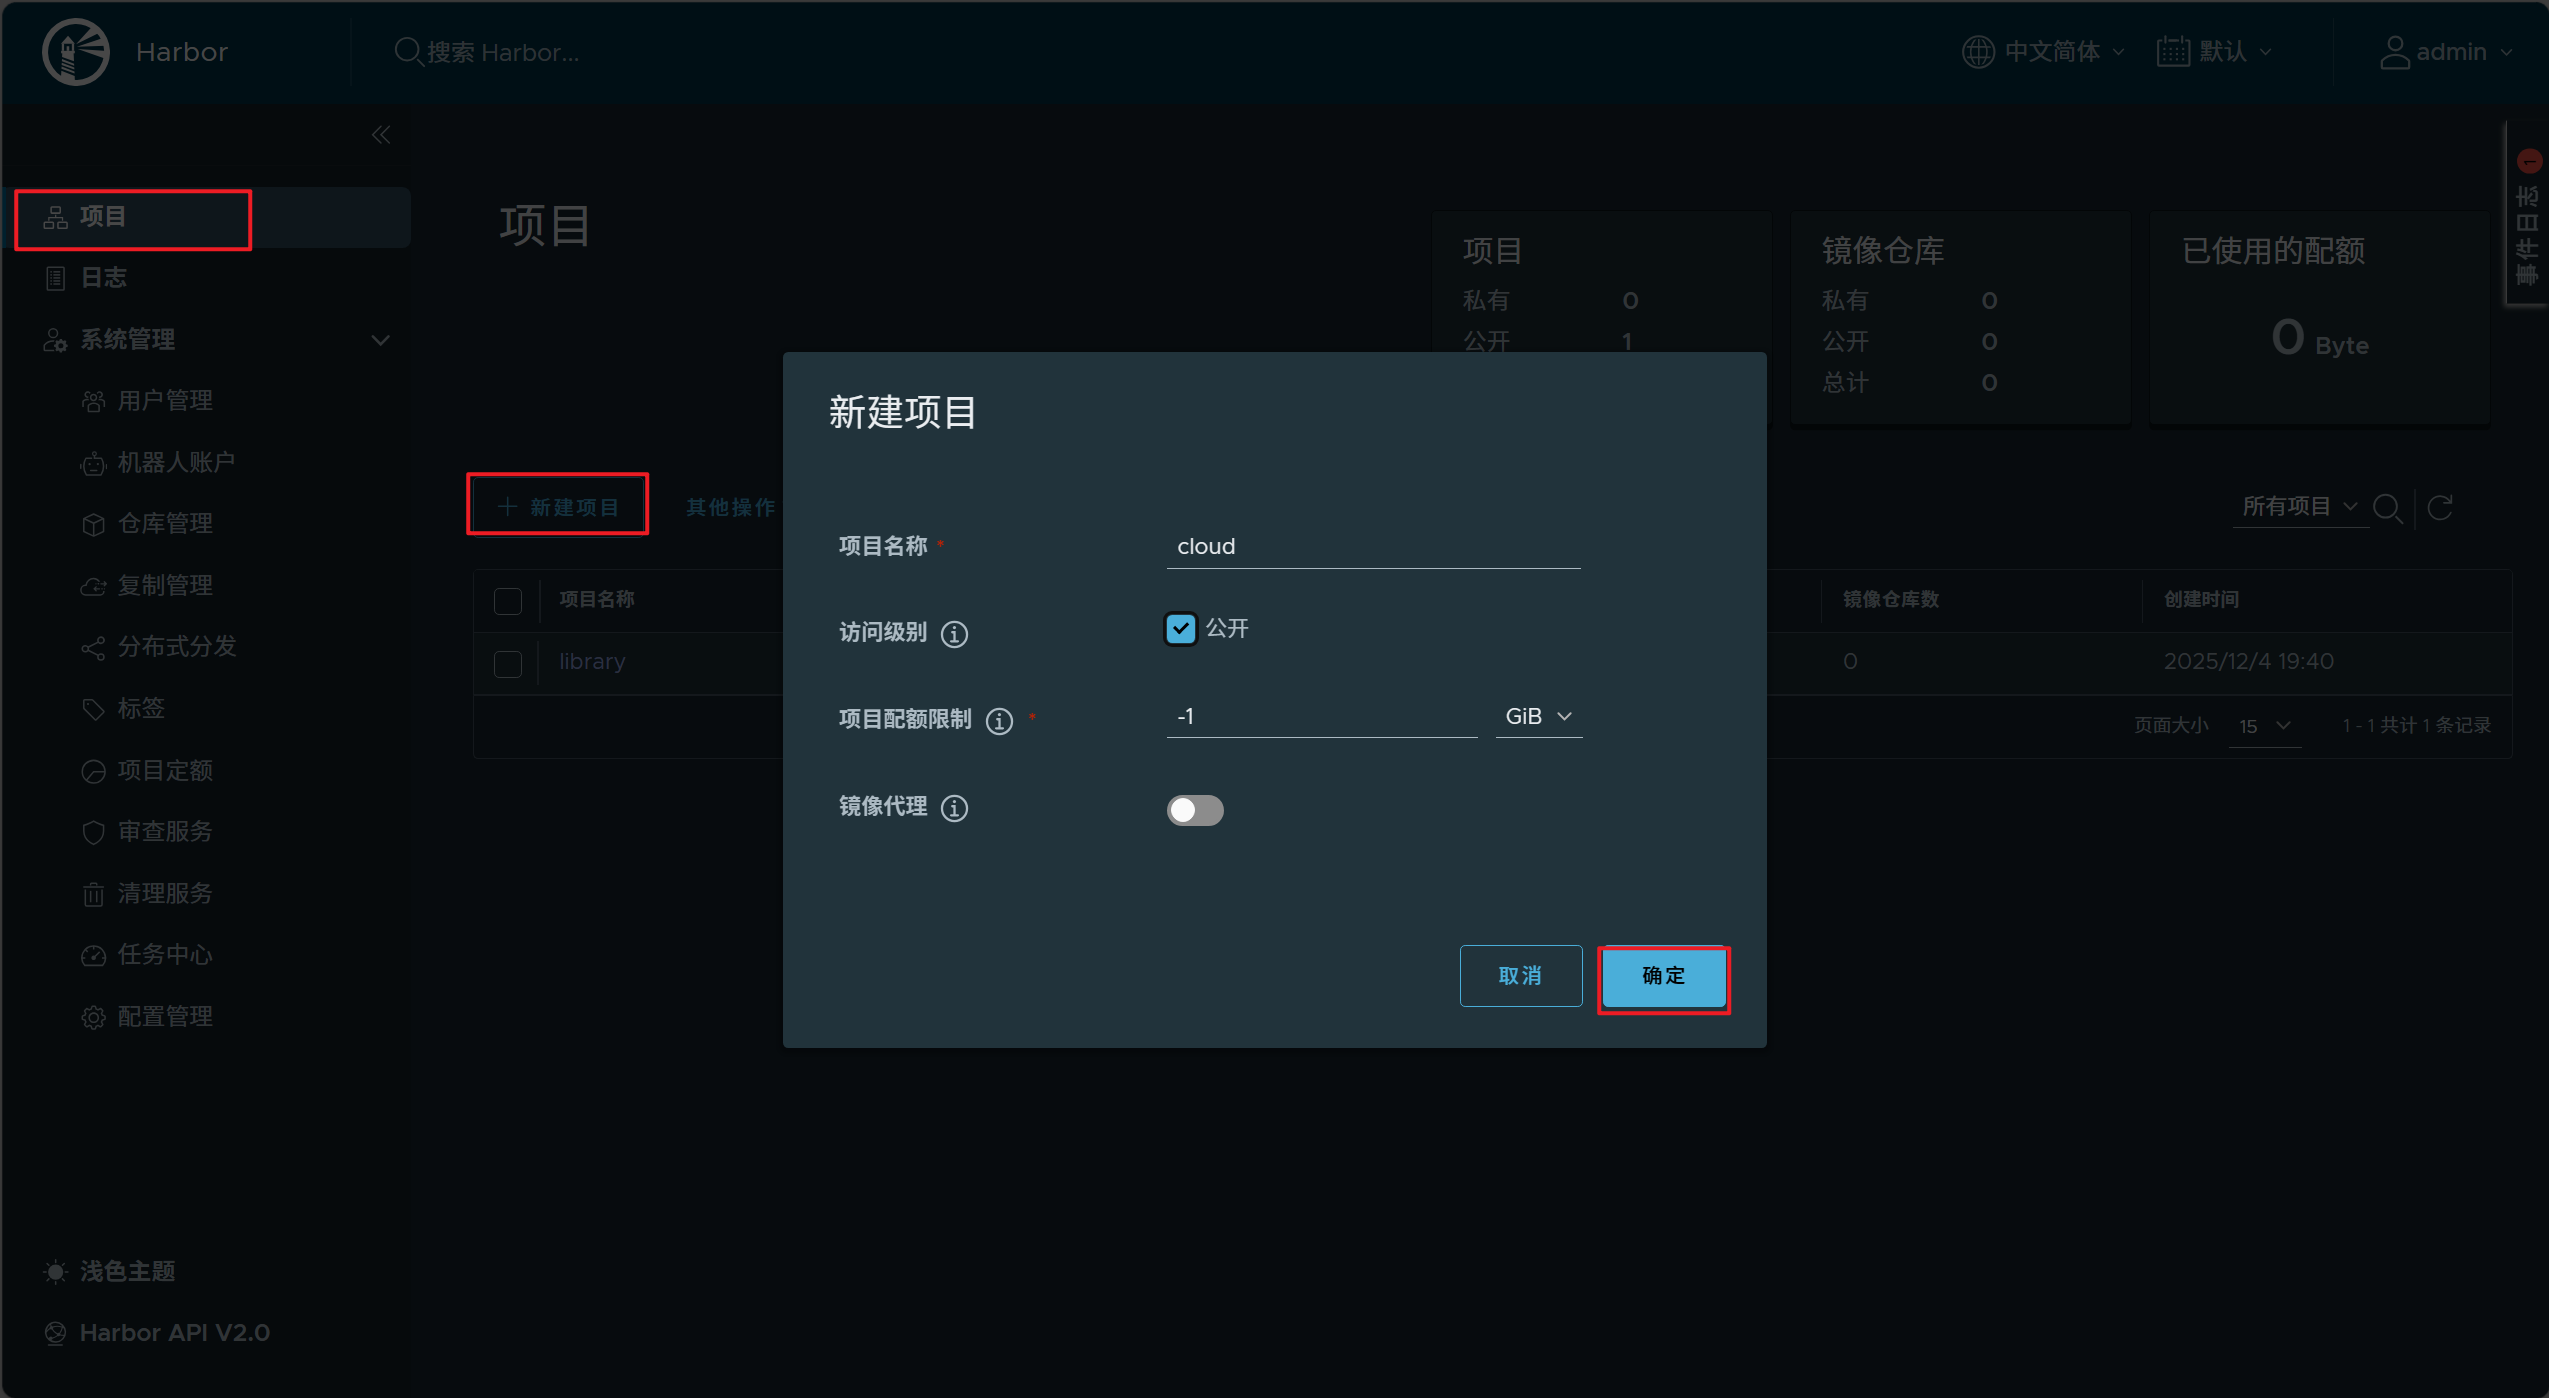Image resolution: width=2549 pixels, height=1398 pixels.
Task: Check the library project row checkbox
Action: click(x=508, y=663)
